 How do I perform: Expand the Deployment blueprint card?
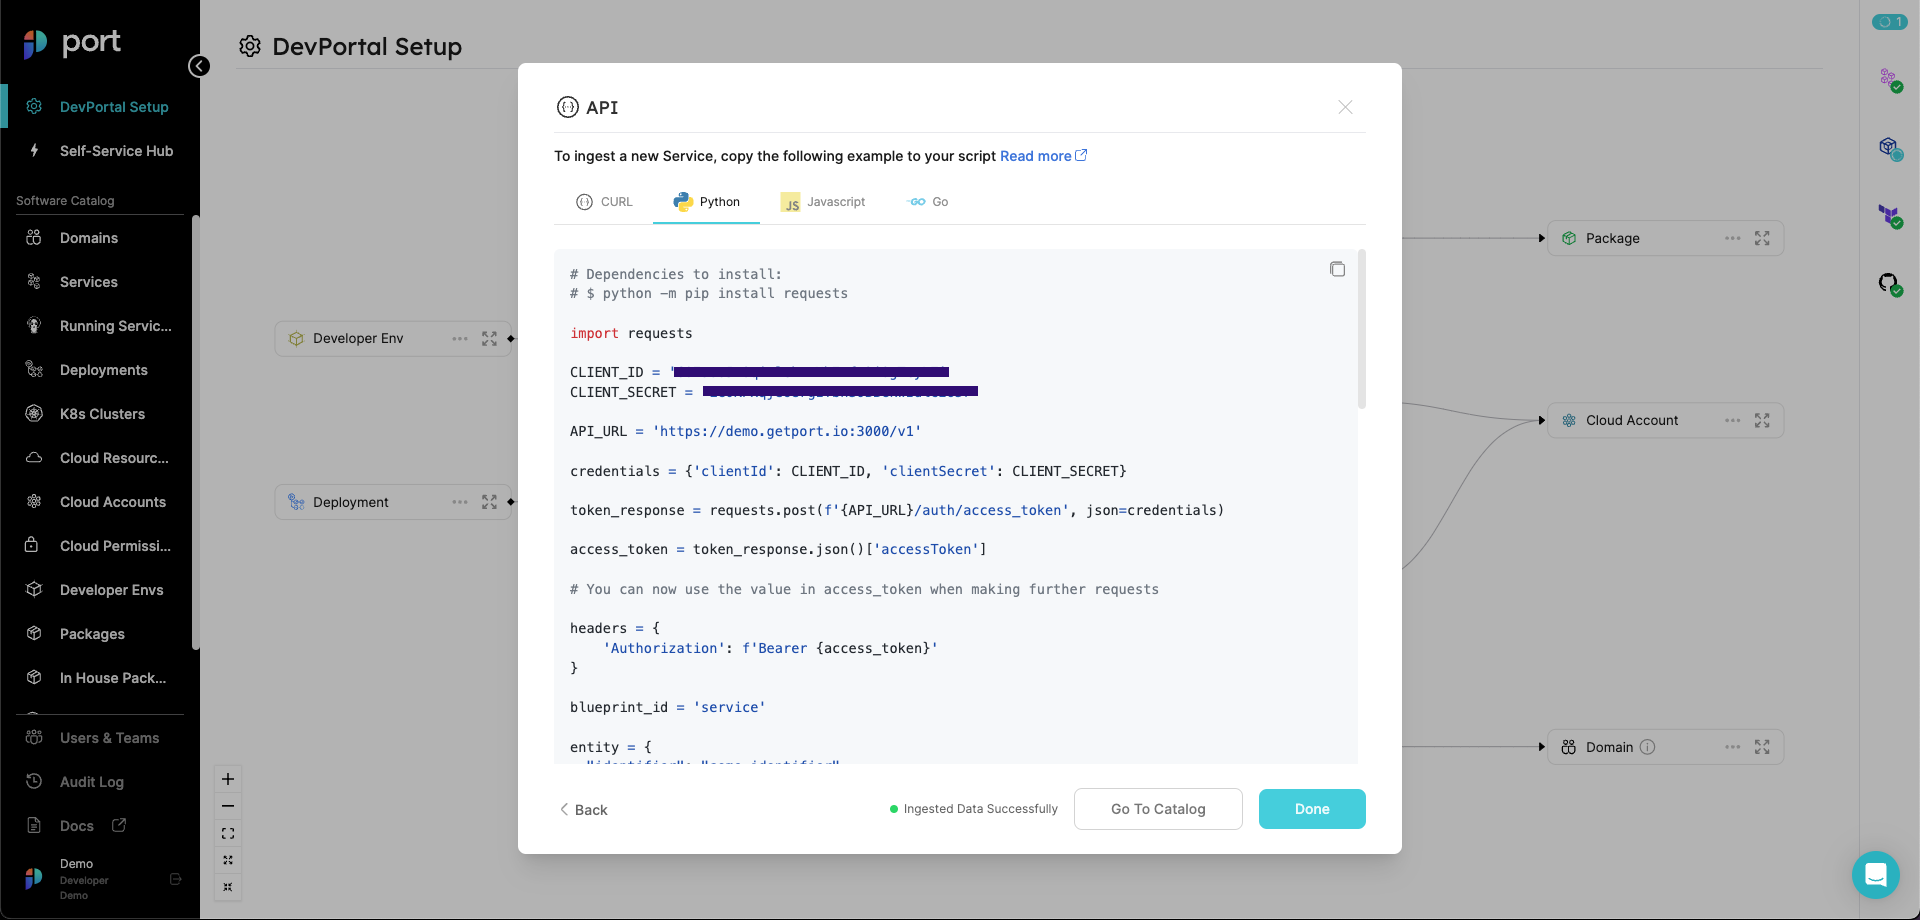coord(489,502)
